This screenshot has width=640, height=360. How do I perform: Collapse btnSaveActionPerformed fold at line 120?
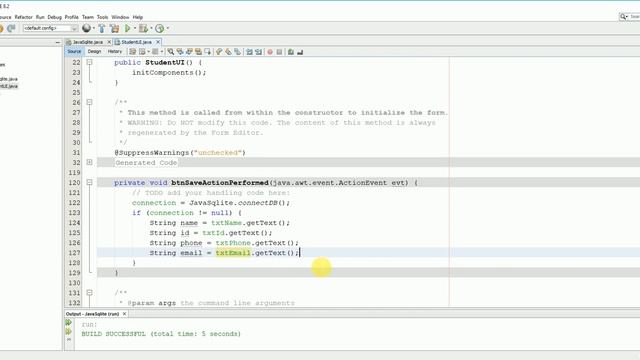[89, 182]
